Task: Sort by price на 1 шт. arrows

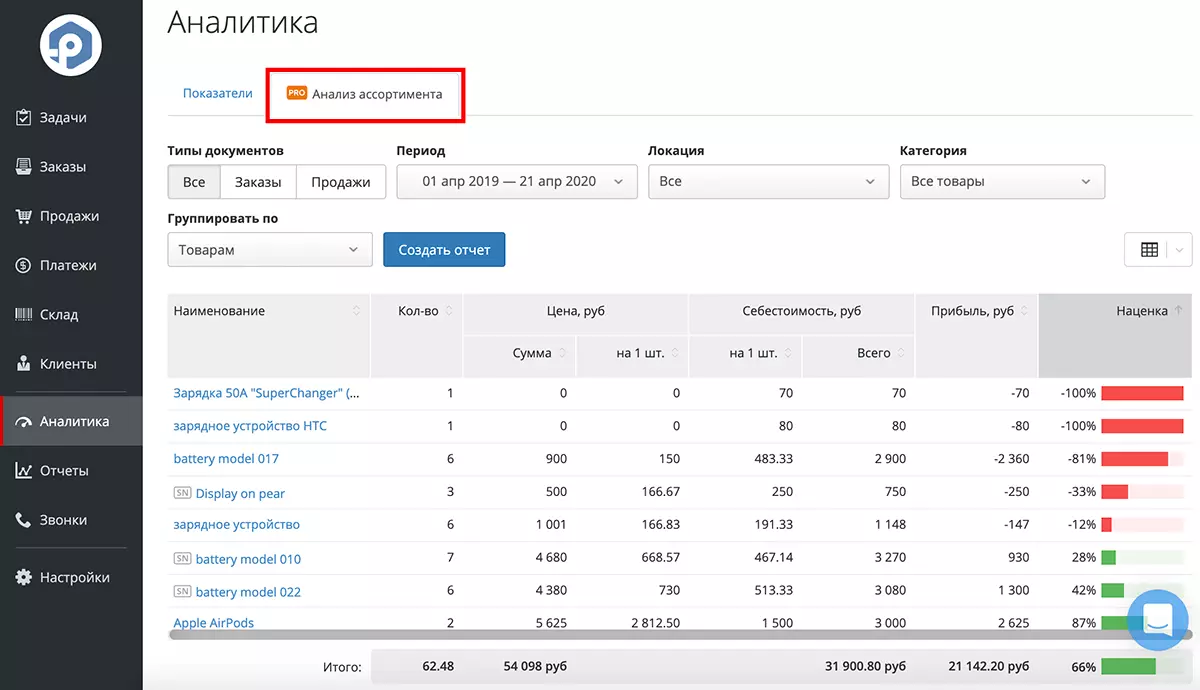Action: (675, 353)
